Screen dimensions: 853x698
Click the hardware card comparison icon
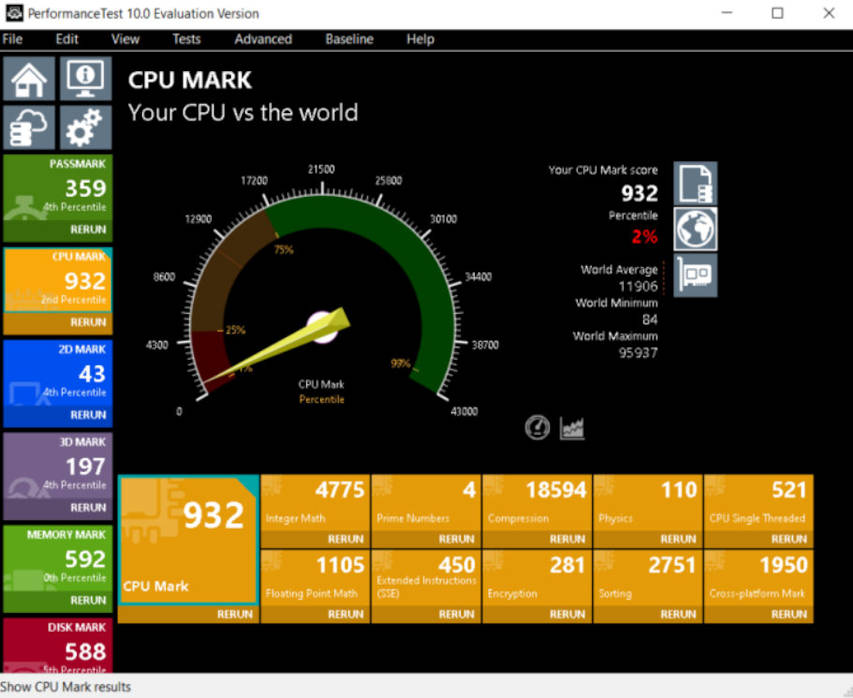pos(695,275)
